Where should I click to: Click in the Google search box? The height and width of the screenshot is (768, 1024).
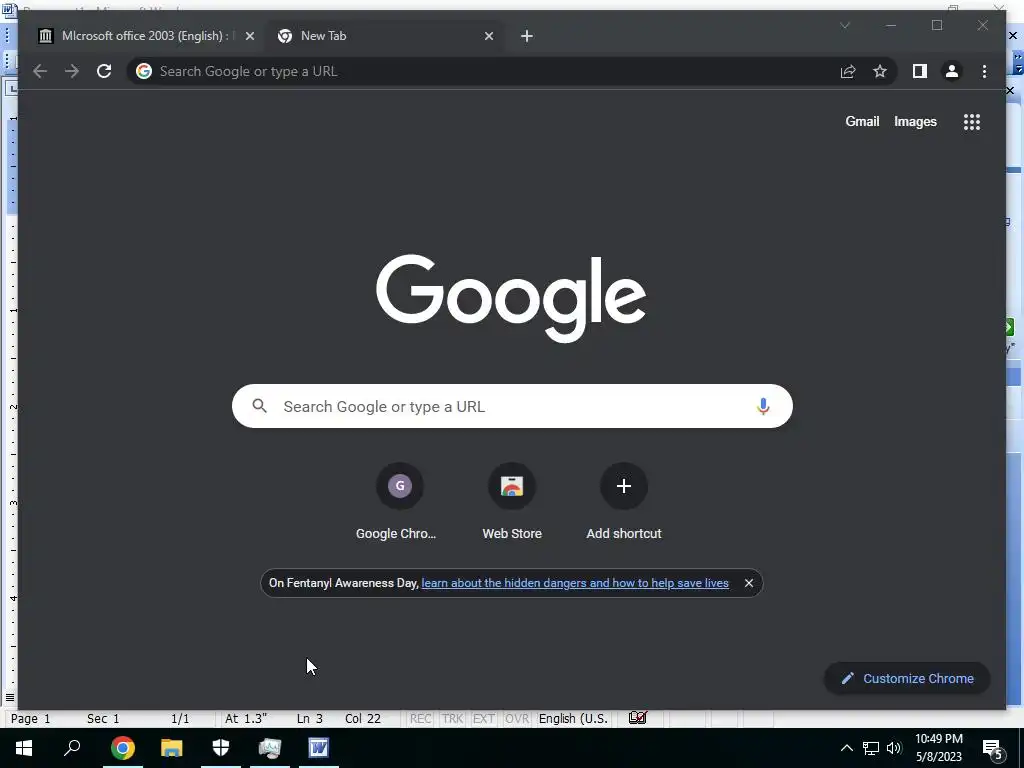coord(512,406)
